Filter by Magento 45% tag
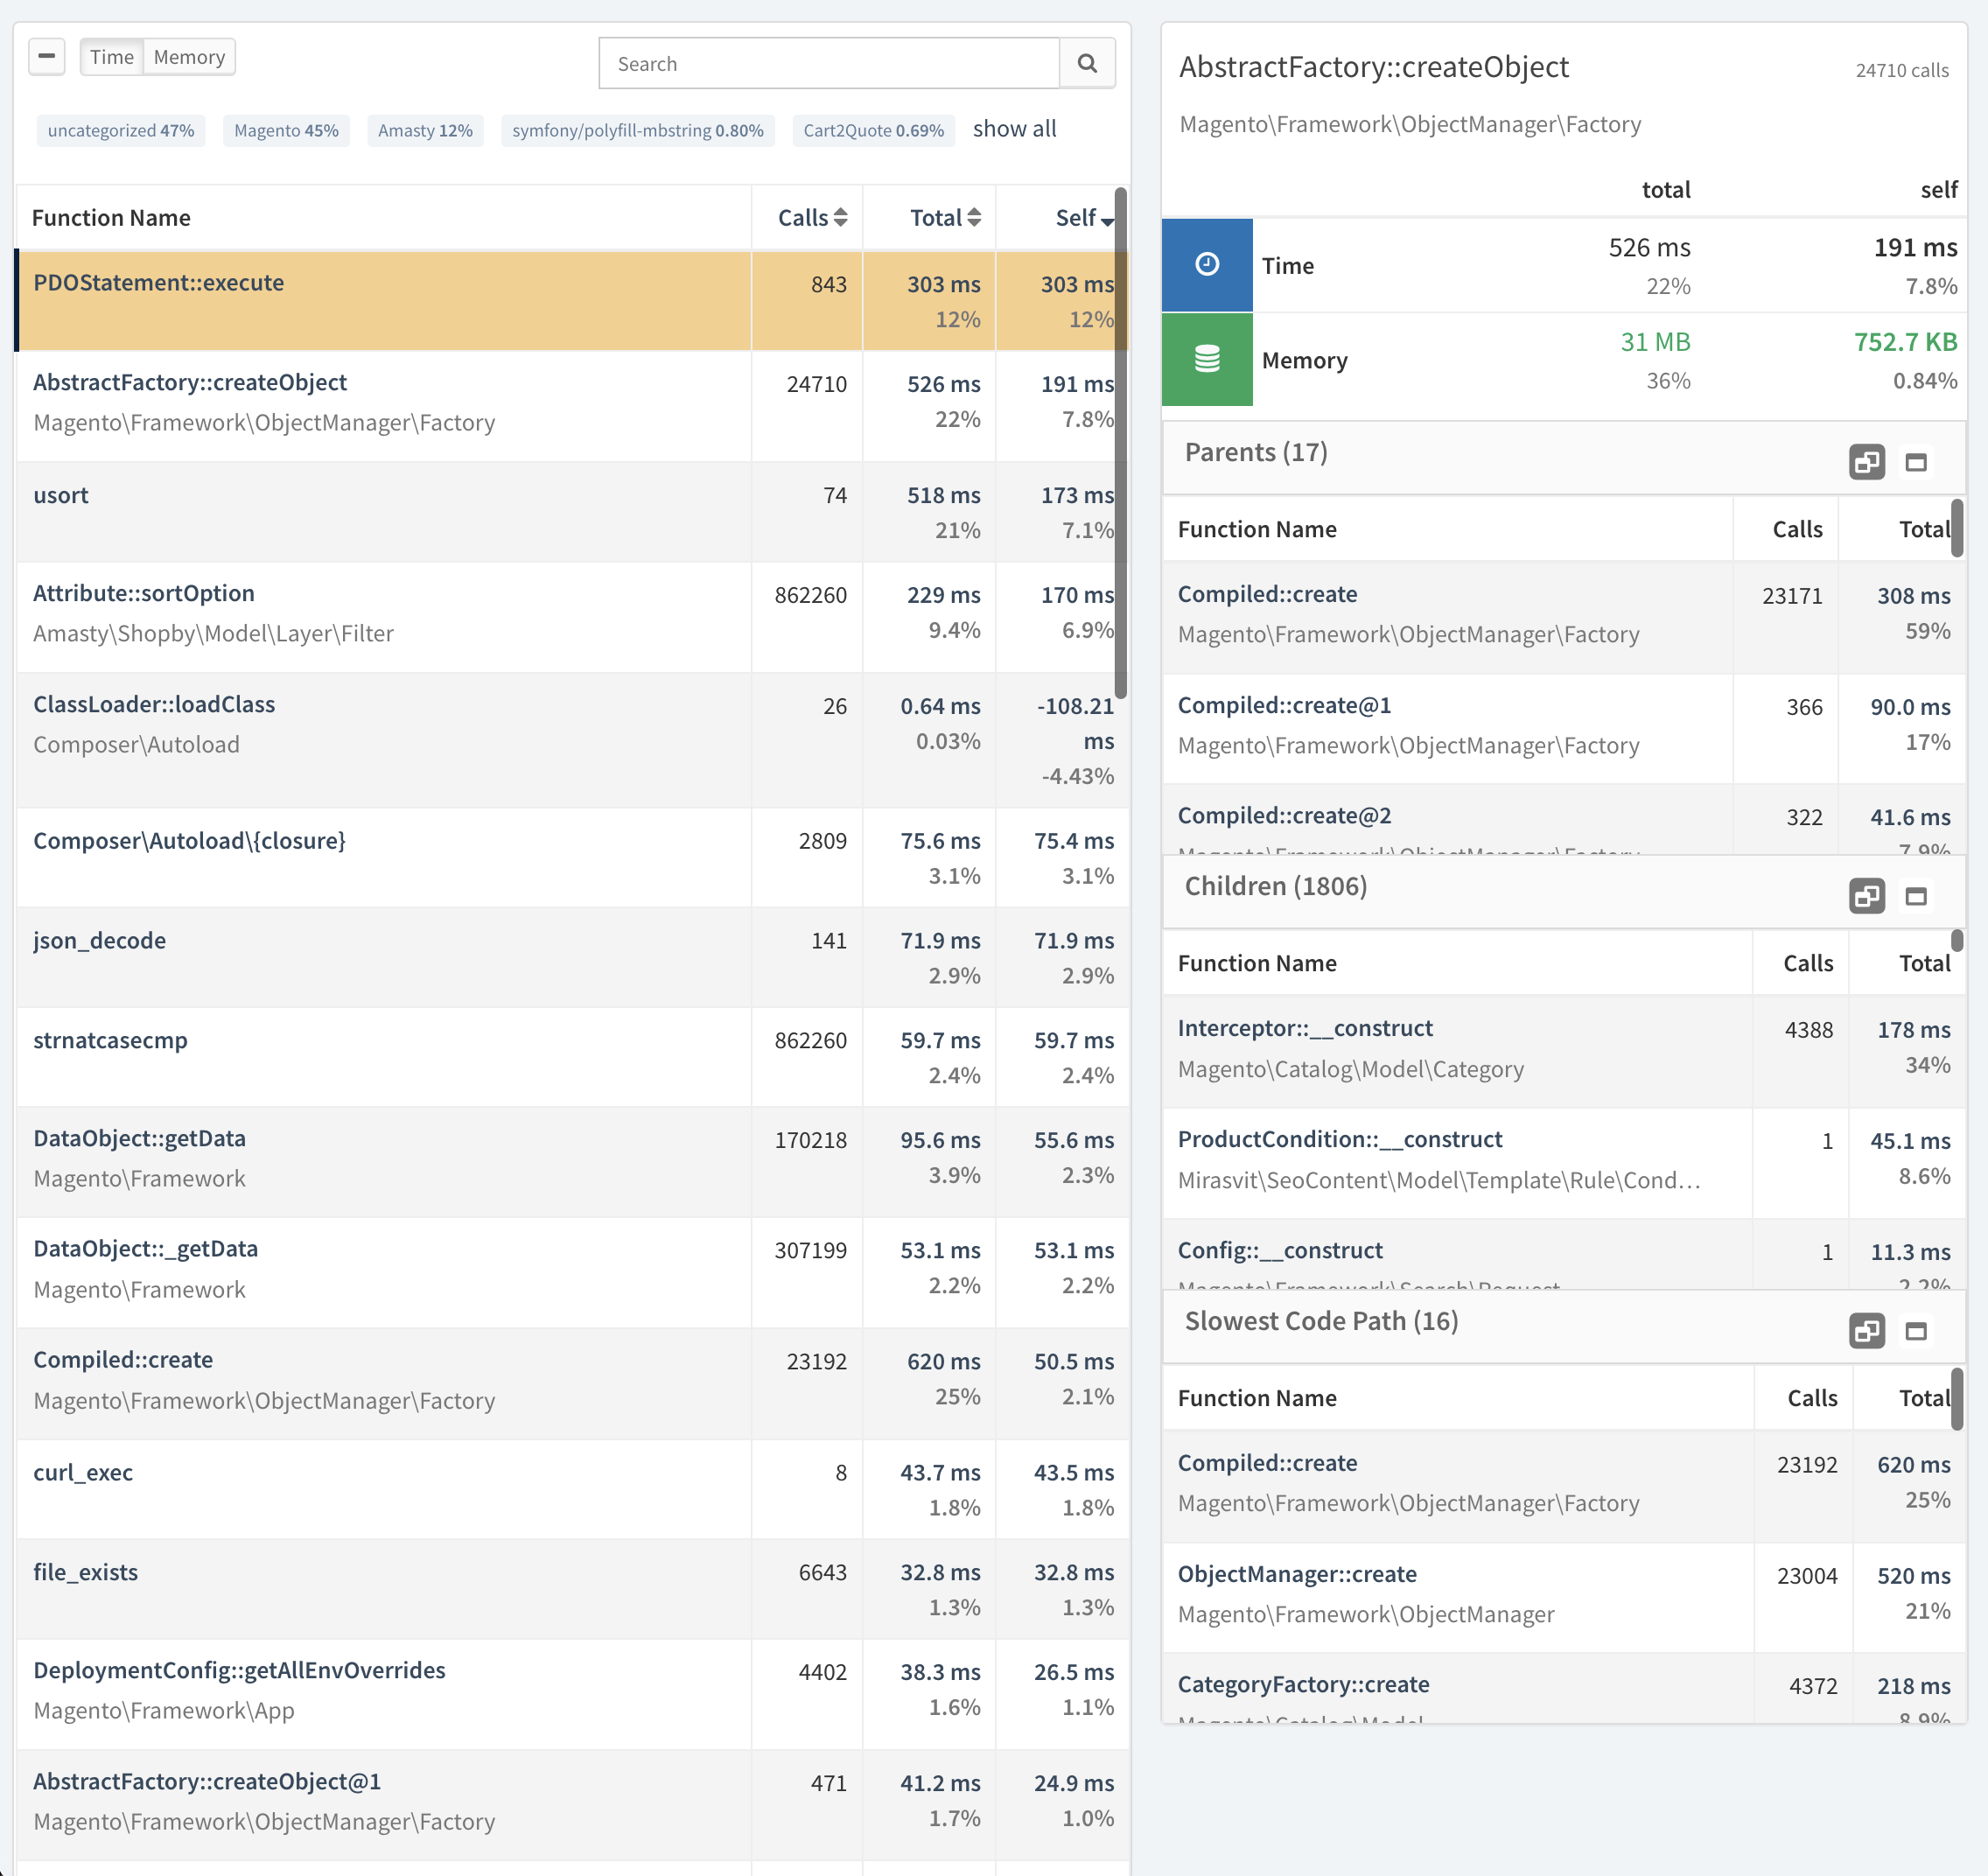 [x=286, y=131]
